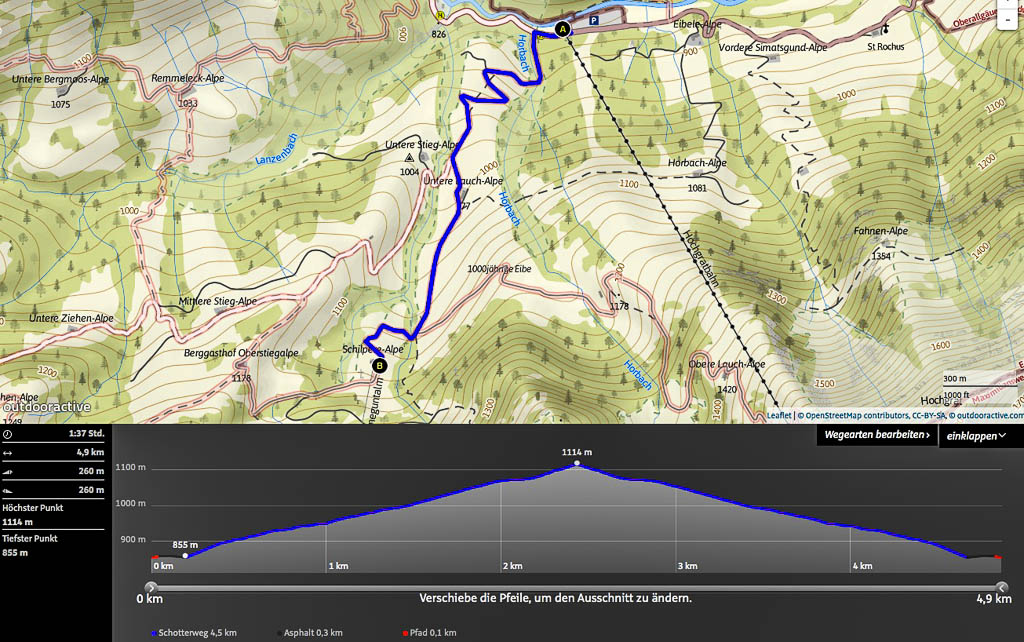The width and height of the screenshot is (1024, 642).
Task: Click the right range slider handle
Action: 1002,588
